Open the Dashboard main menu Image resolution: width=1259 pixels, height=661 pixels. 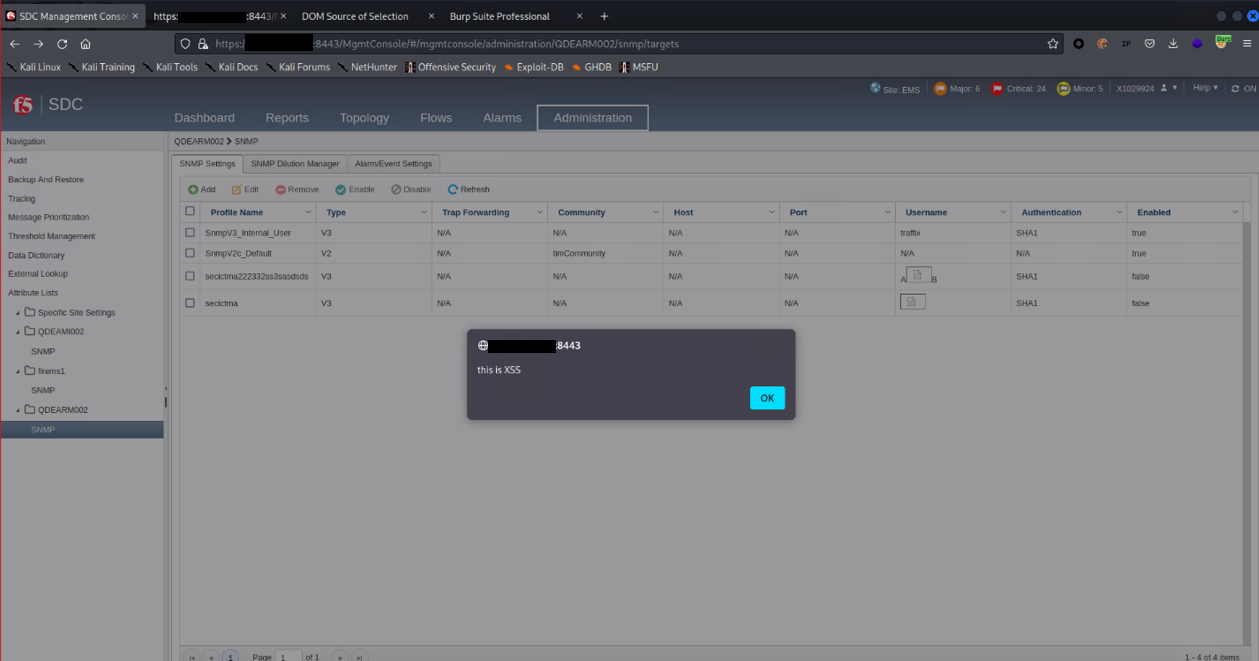coord(204,118)
